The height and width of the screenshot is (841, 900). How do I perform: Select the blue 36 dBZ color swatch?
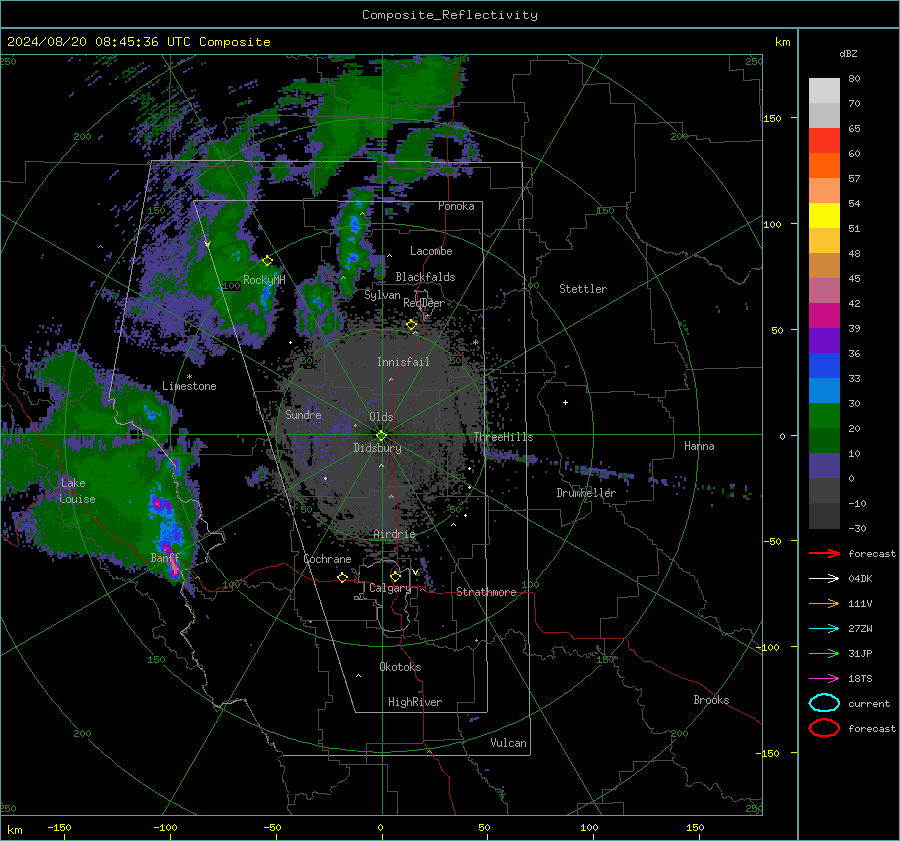point(824,366)
